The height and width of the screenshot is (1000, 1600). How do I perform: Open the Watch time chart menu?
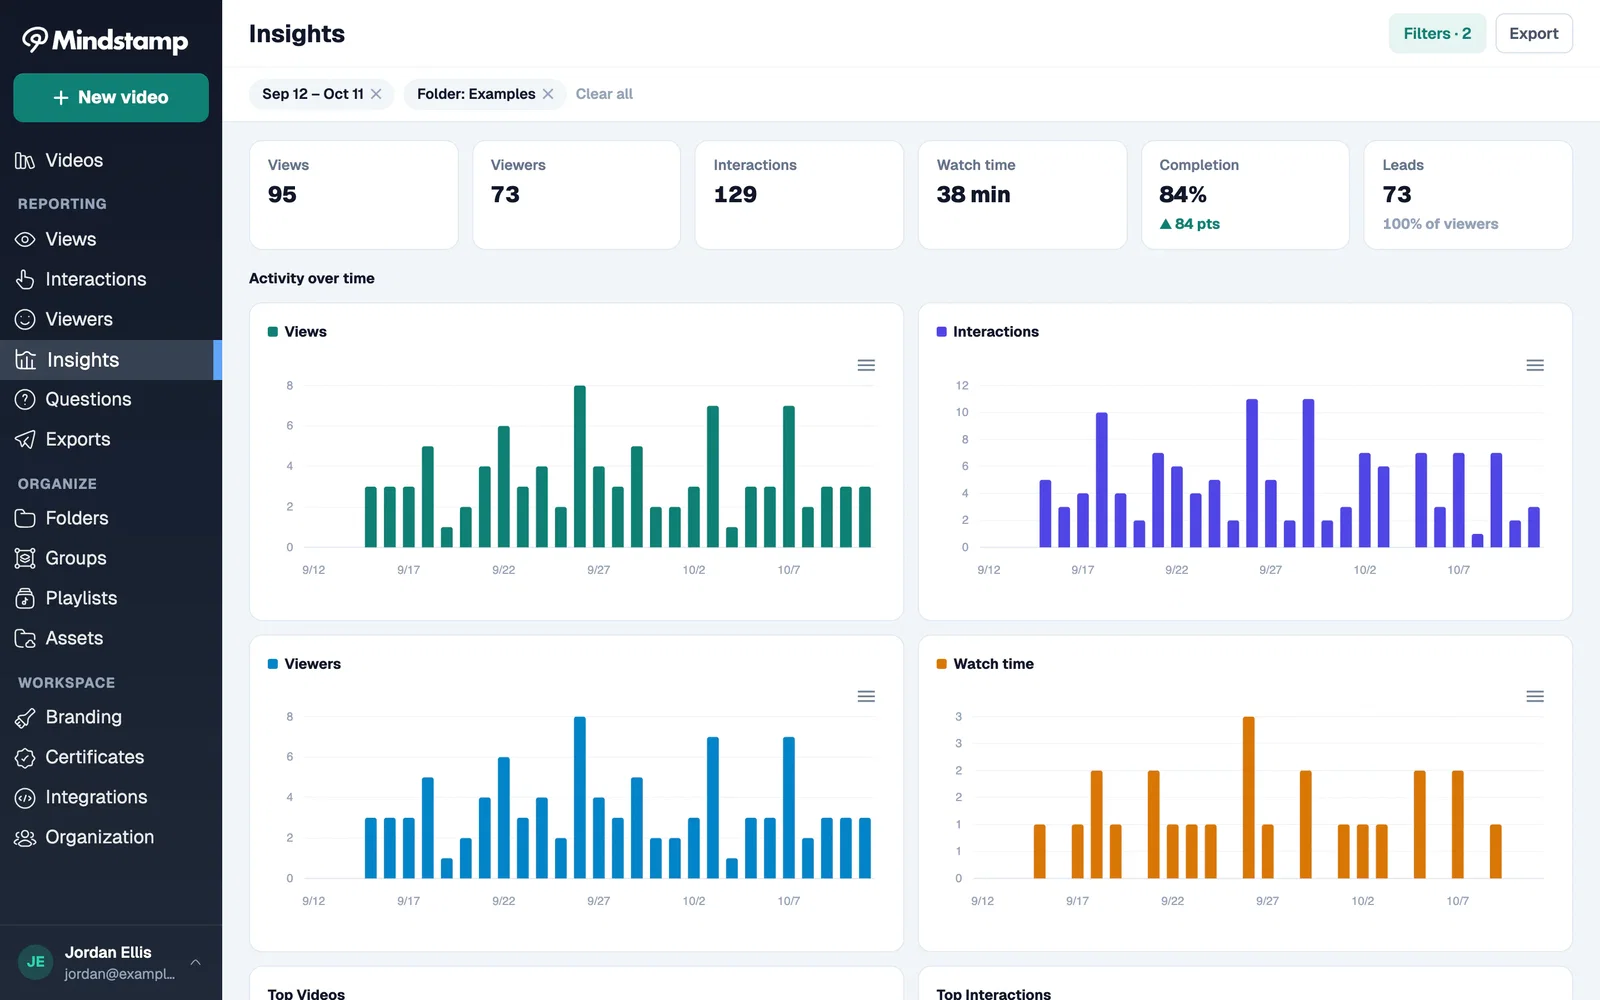[1535, 697]
